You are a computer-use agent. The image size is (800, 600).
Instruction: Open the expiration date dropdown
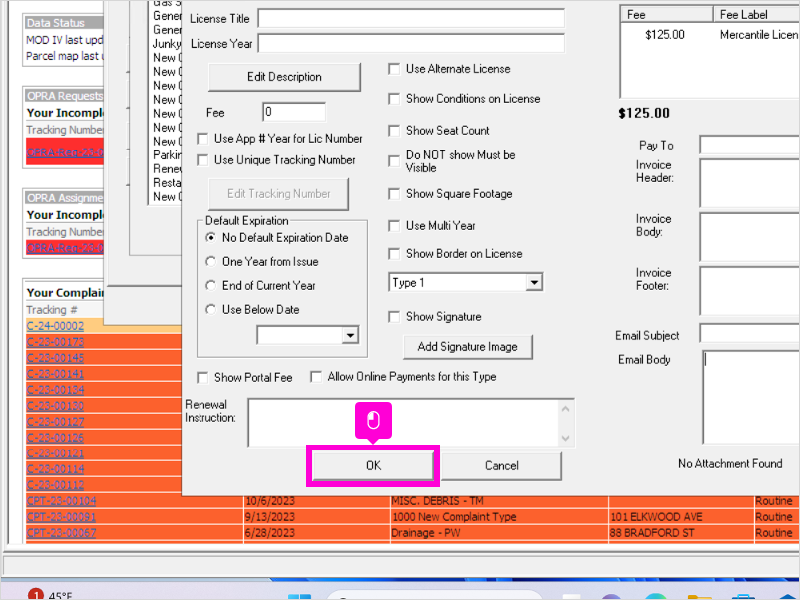[350, 336]
